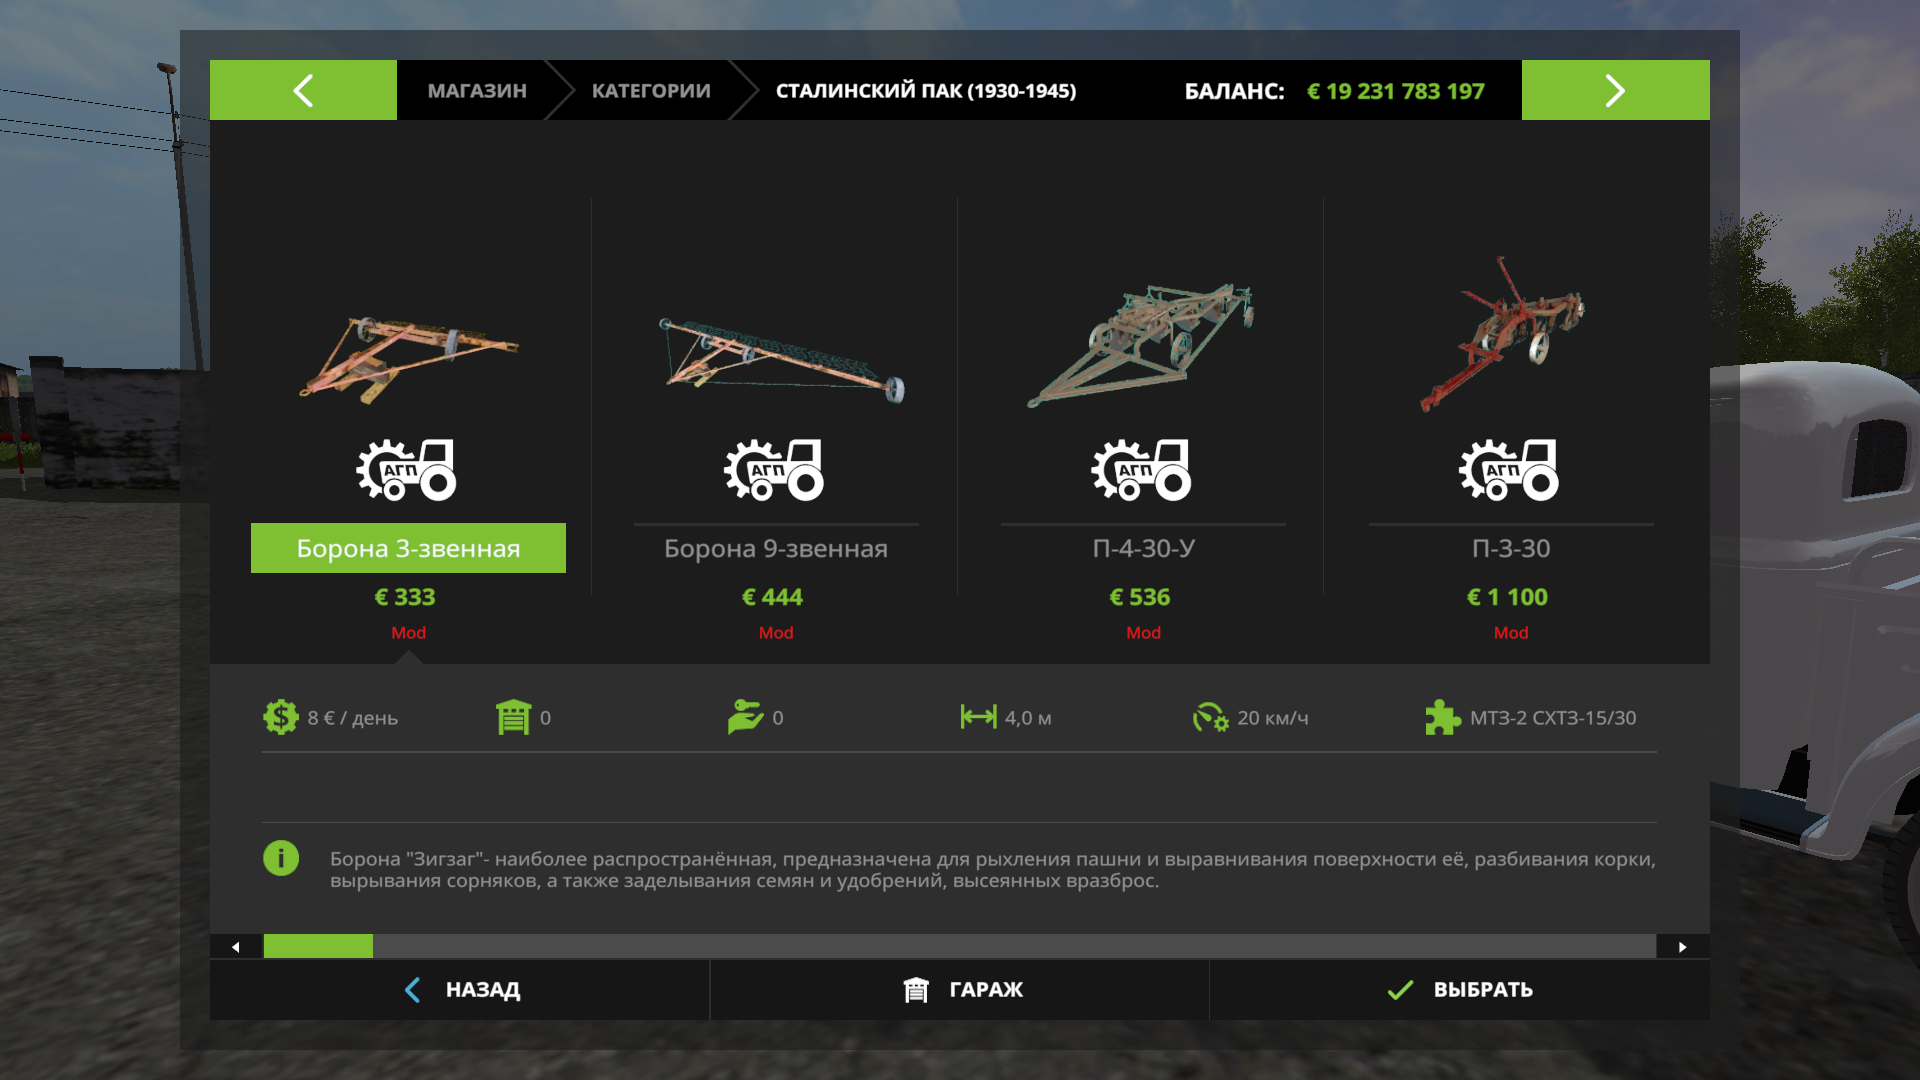Click the scrollbar right arrow
1920x1080 pixels.
[x=1683, y=947]
